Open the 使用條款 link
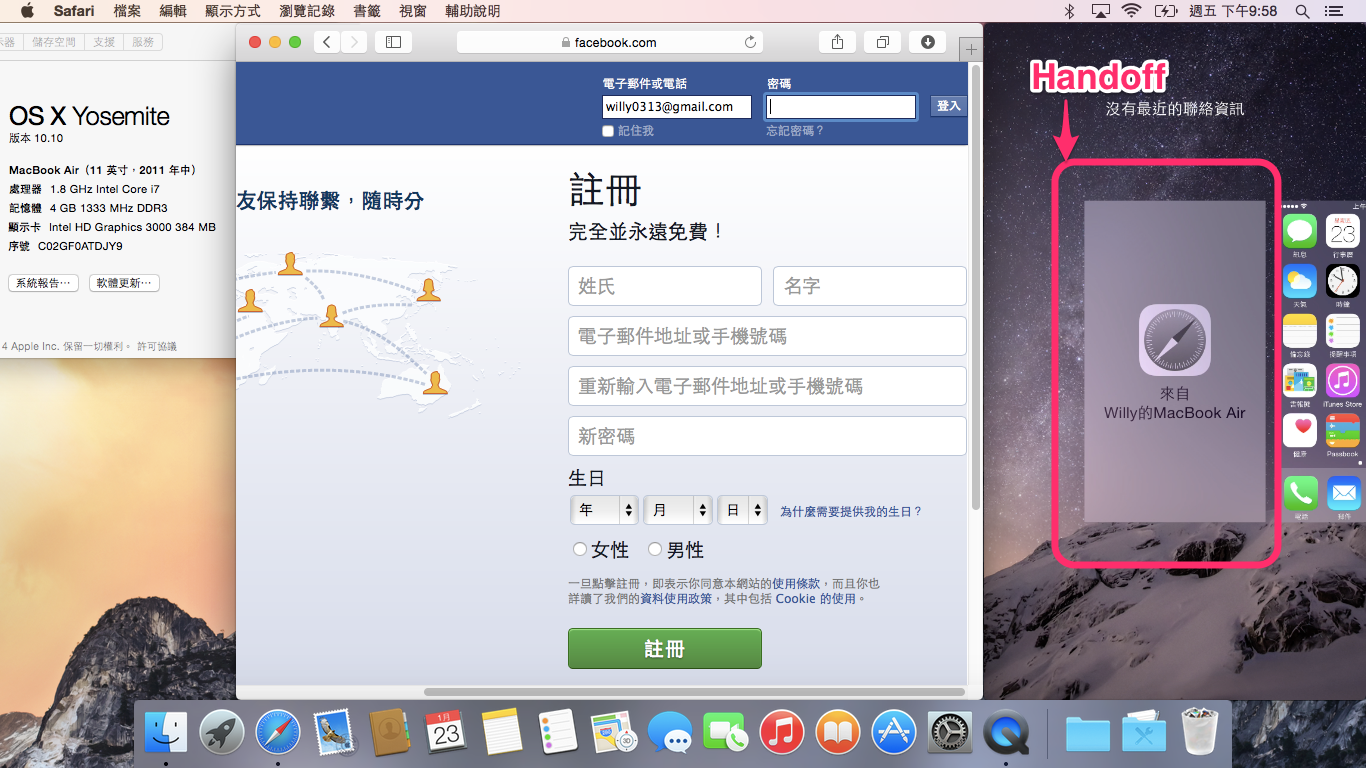 [x=796, y=583]
